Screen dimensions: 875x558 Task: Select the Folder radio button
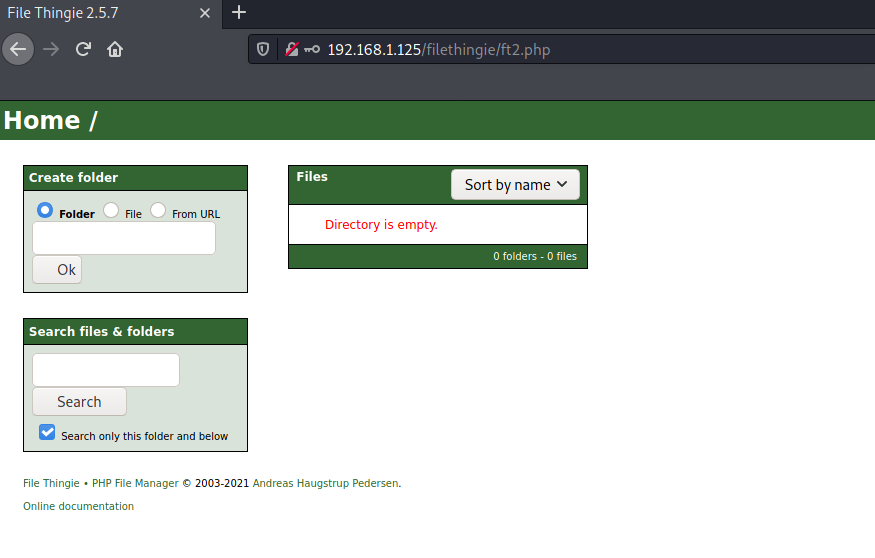tap(45, 211)
